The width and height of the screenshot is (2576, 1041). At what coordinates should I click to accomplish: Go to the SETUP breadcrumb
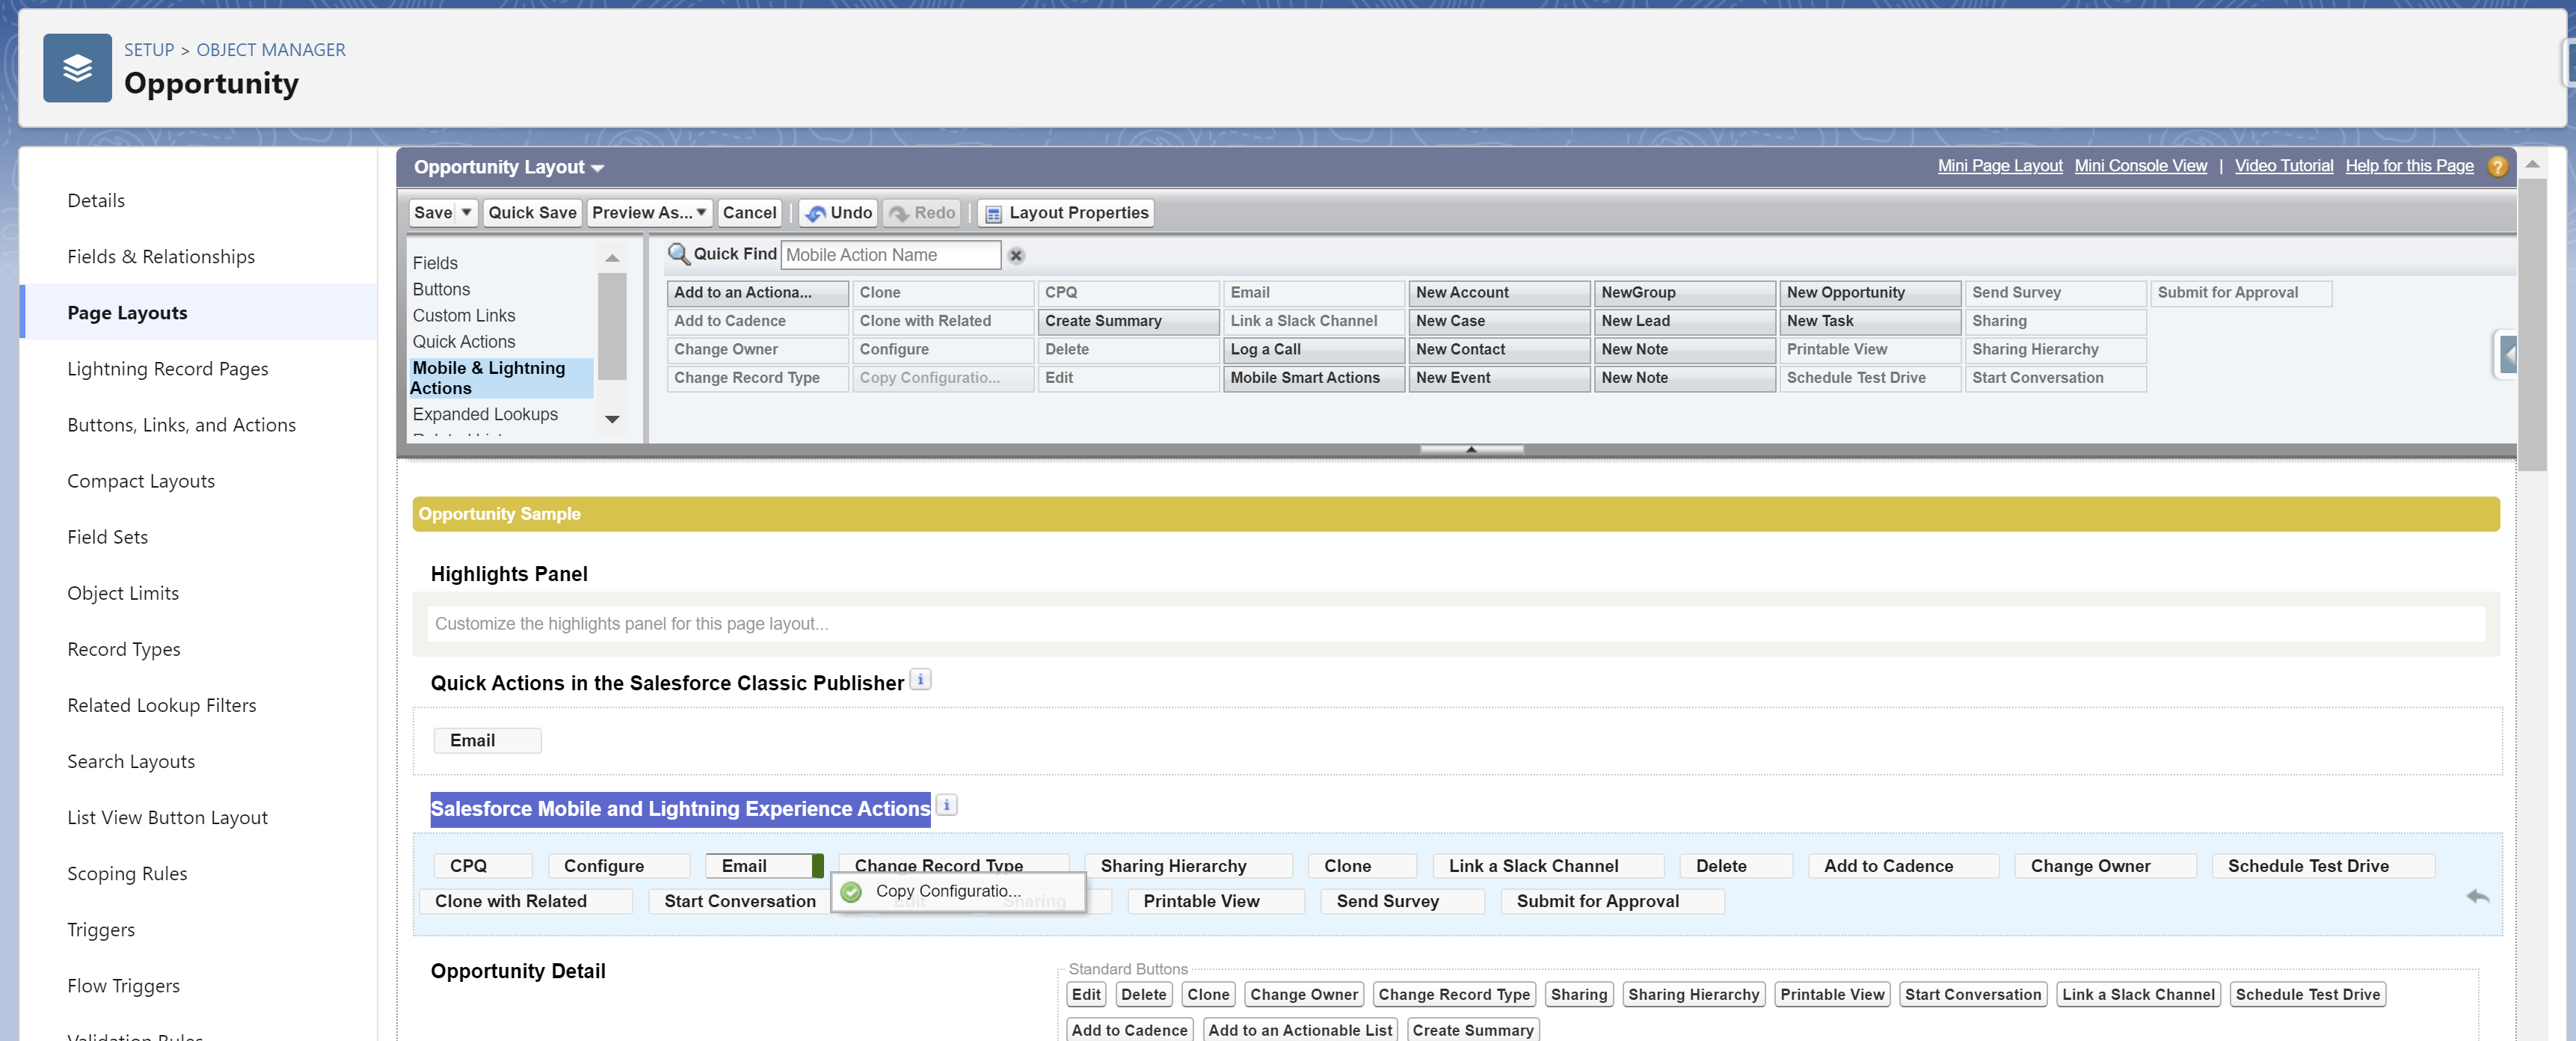click(x=149, y=50)
